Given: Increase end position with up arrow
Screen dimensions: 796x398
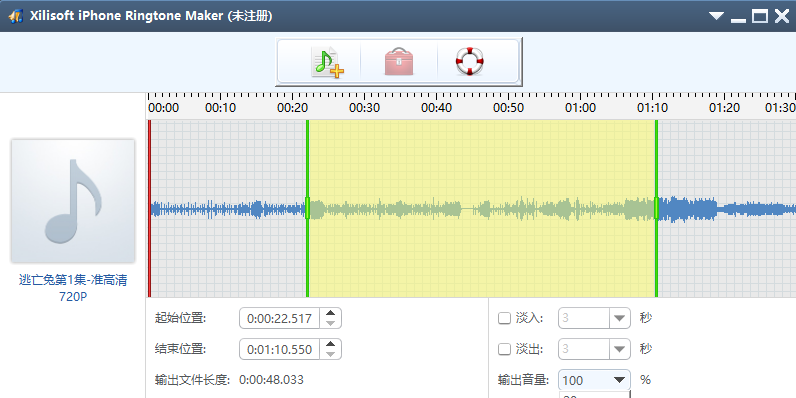Looking at the screenshot, I should 330,344.
